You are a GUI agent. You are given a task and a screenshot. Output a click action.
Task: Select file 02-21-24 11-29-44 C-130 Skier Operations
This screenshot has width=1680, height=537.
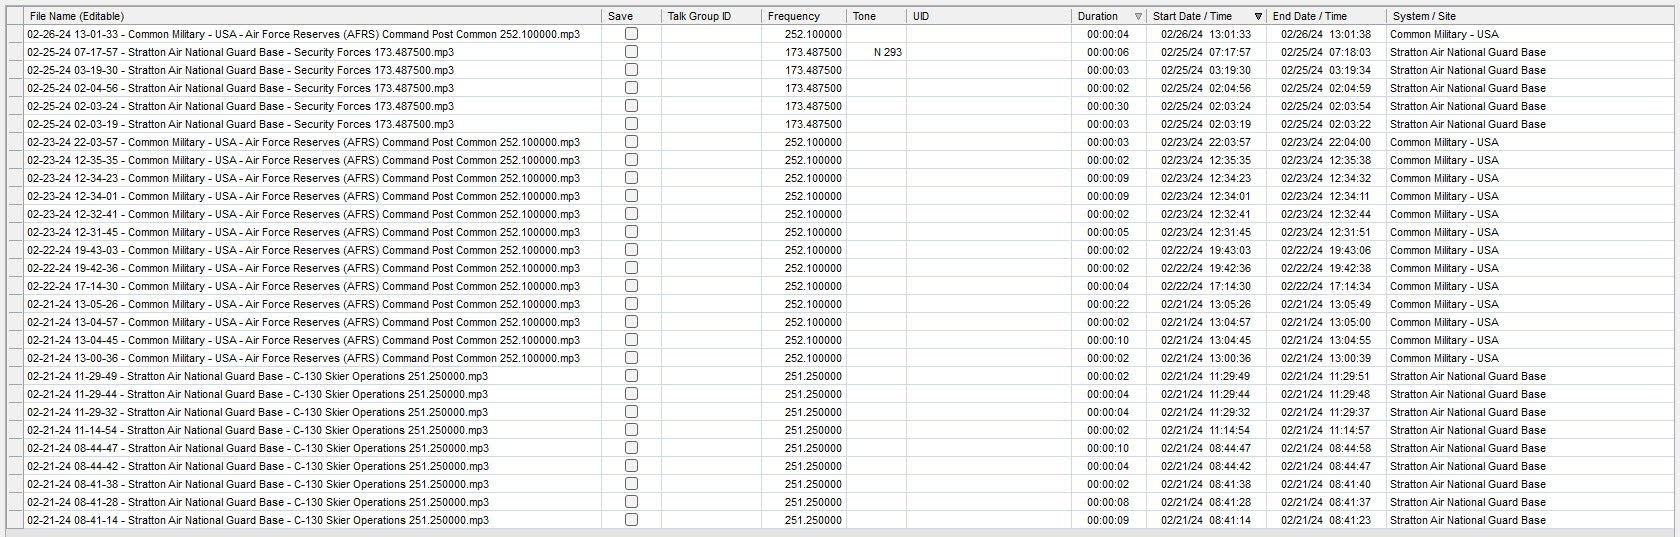(x=257, y=394)
